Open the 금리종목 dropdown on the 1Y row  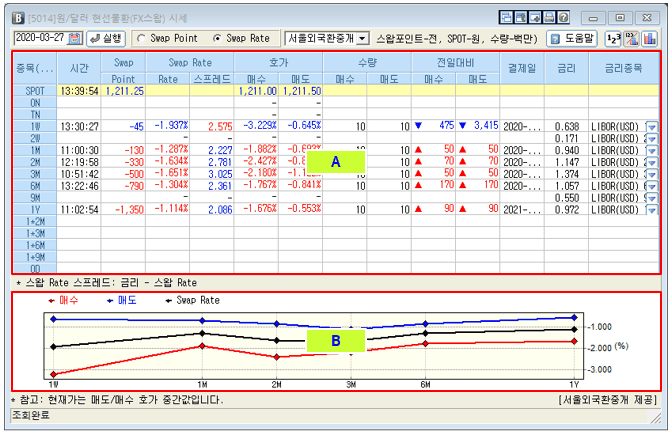(x=652, y=210)
